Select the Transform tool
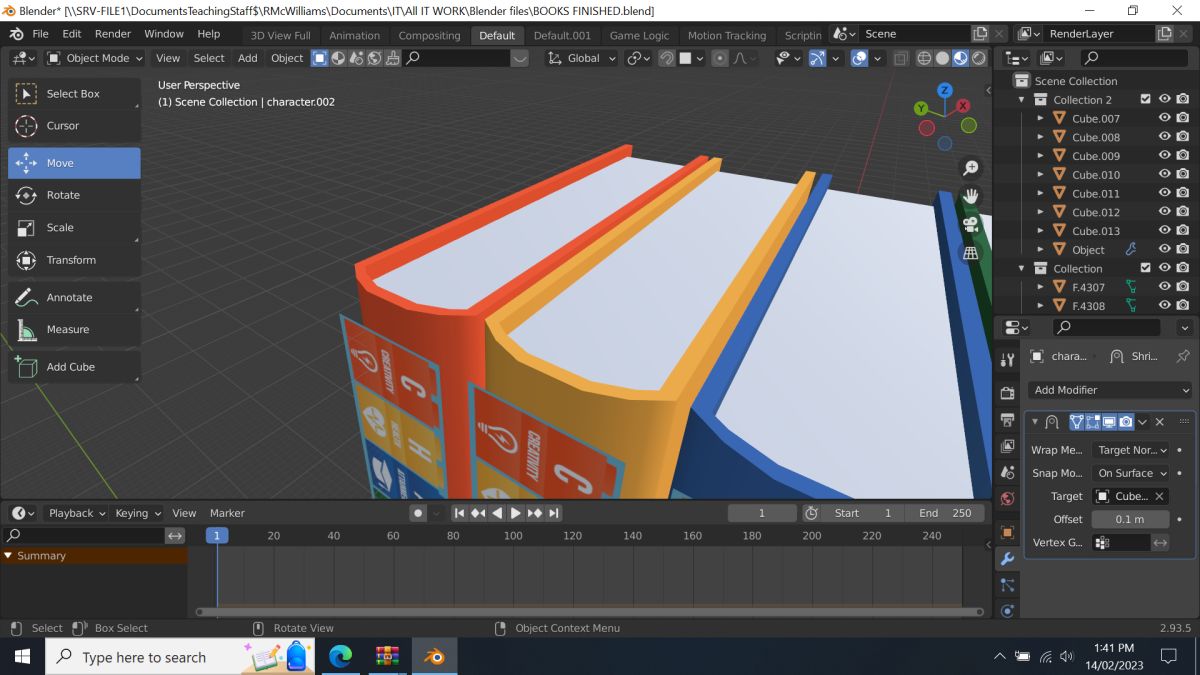Viewport: 1200px width, 675px height. click(74, 260)
